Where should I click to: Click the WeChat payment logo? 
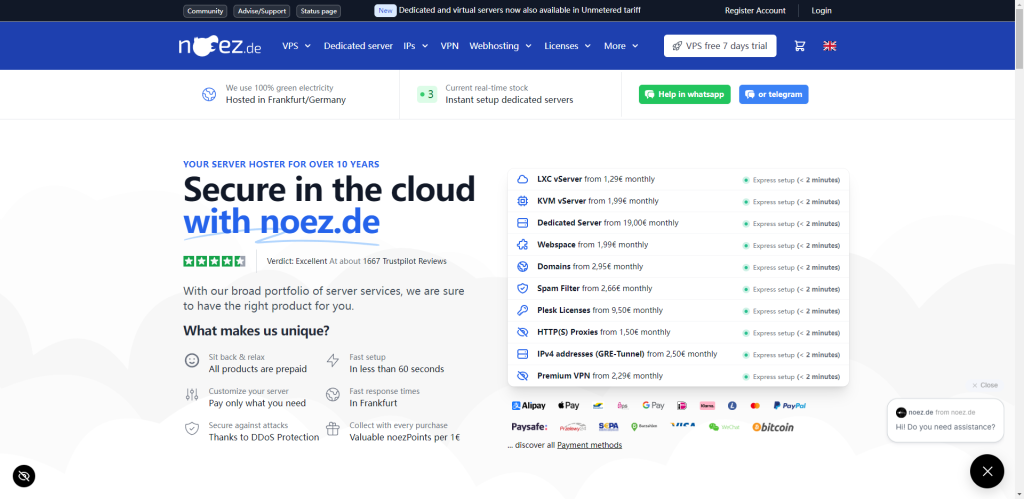(723, 427)
